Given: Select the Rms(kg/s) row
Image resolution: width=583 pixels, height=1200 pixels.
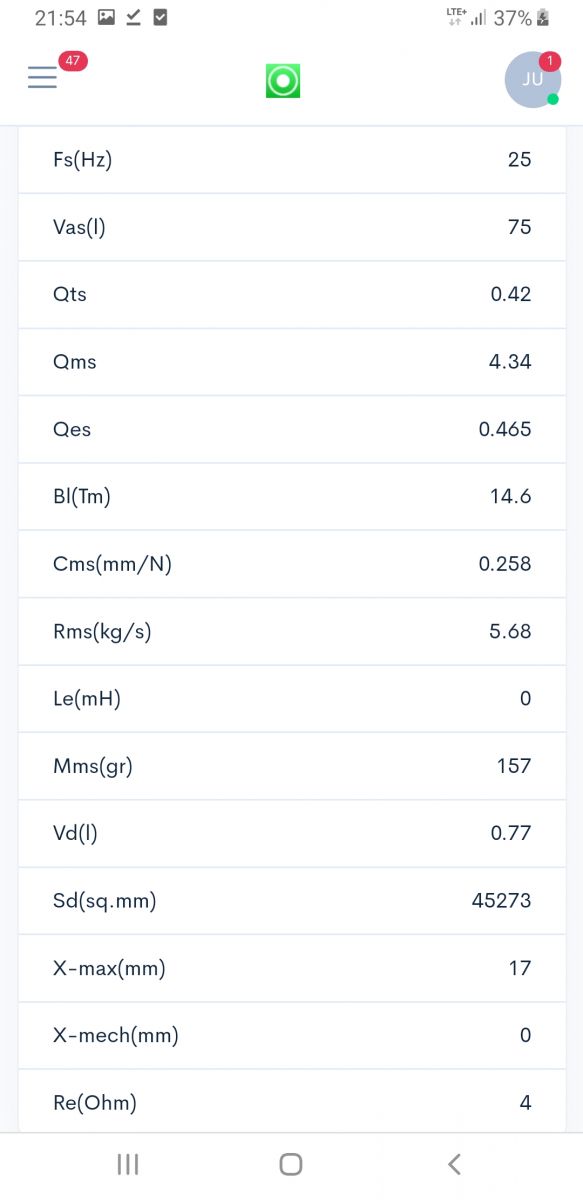Looking at the screenshot, I should 292,632.
